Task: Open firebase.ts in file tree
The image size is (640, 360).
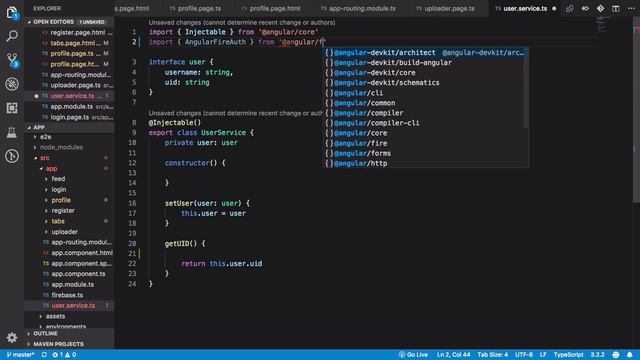Action: 67,295
